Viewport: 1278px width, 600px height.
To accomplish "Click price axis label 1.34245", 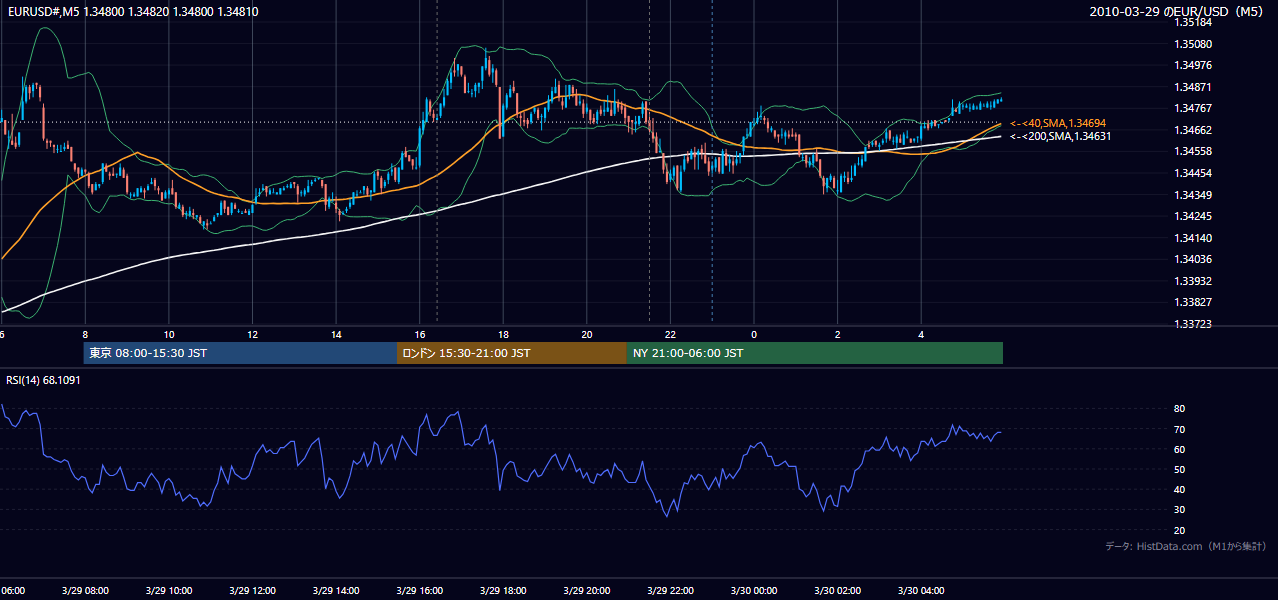I will [1193, 216].
